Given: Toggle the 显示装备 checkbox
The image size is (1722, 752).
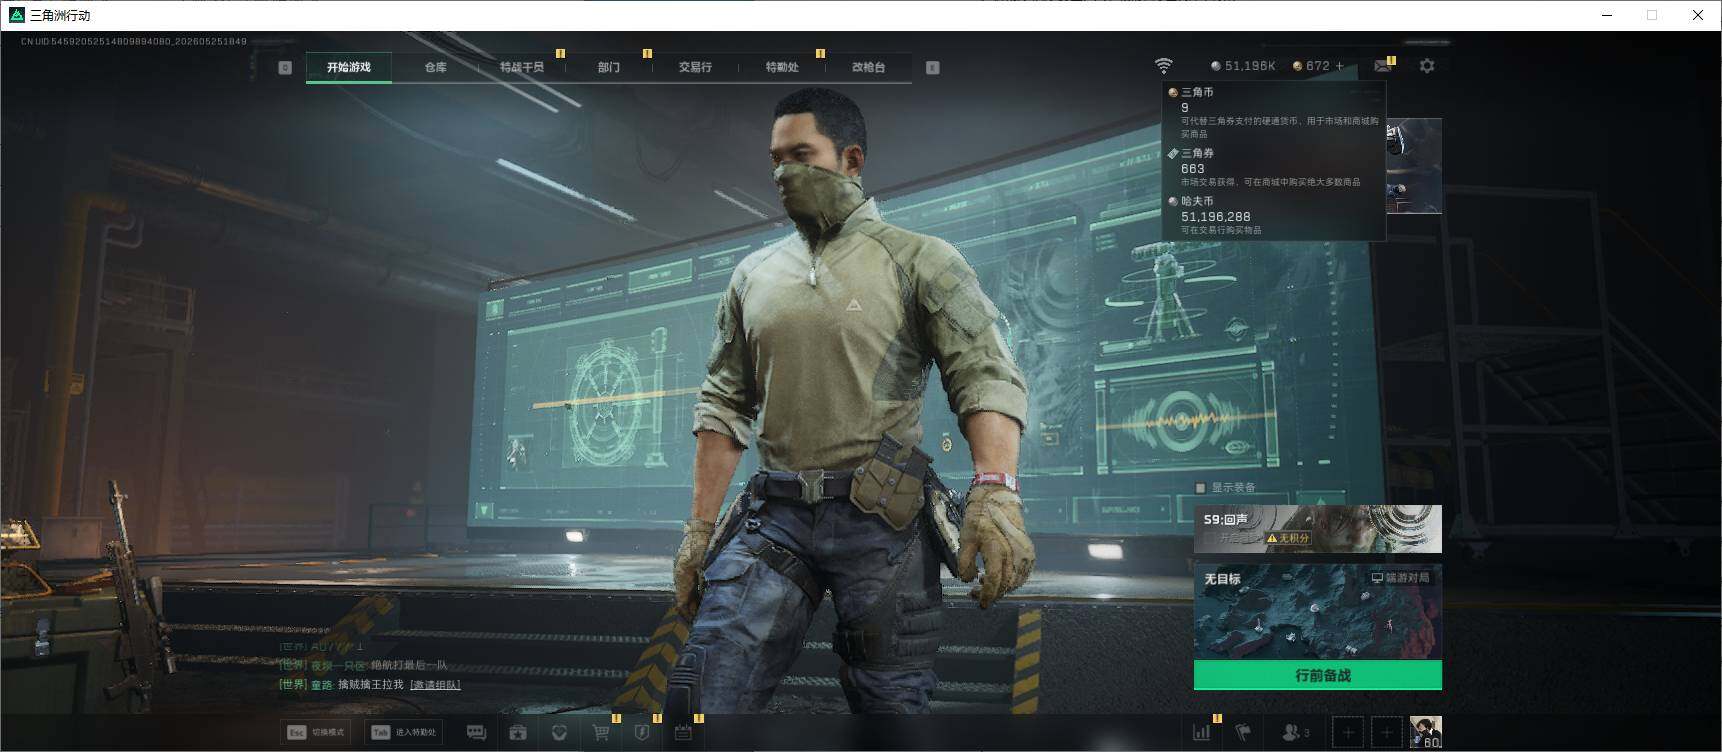Looking at the screenshot, I should coord(1200,488).
